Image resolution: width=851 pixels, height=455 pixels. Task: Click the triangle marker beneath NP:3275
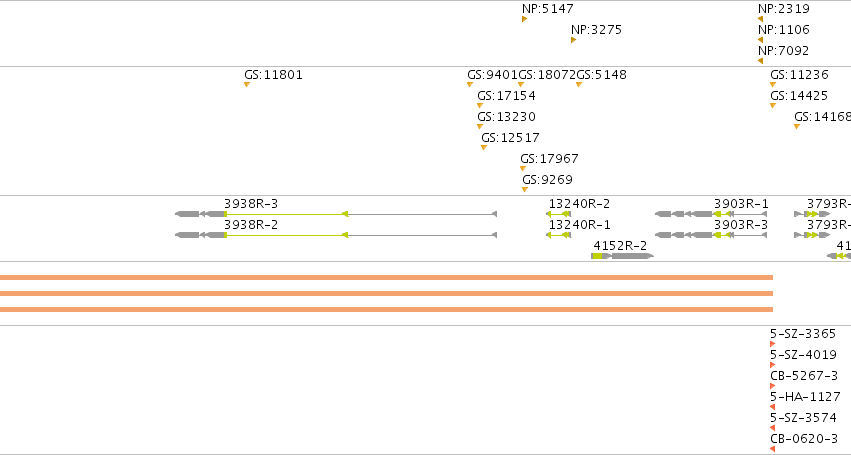(x=573, y=40)
